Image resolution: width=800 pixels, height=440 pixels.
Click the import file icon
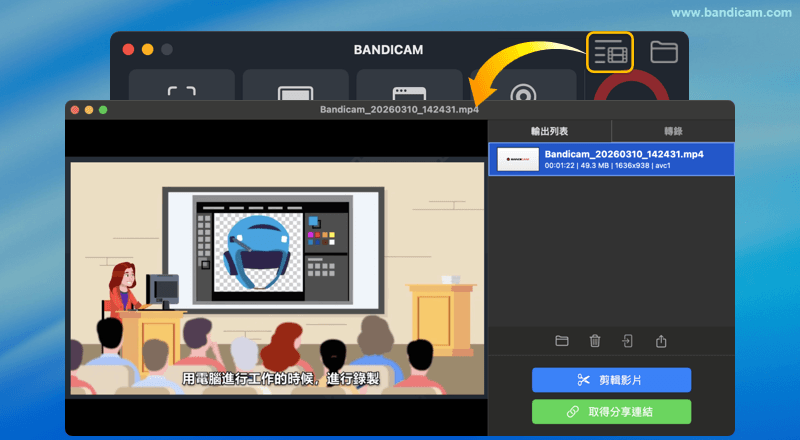coord(627,341)
